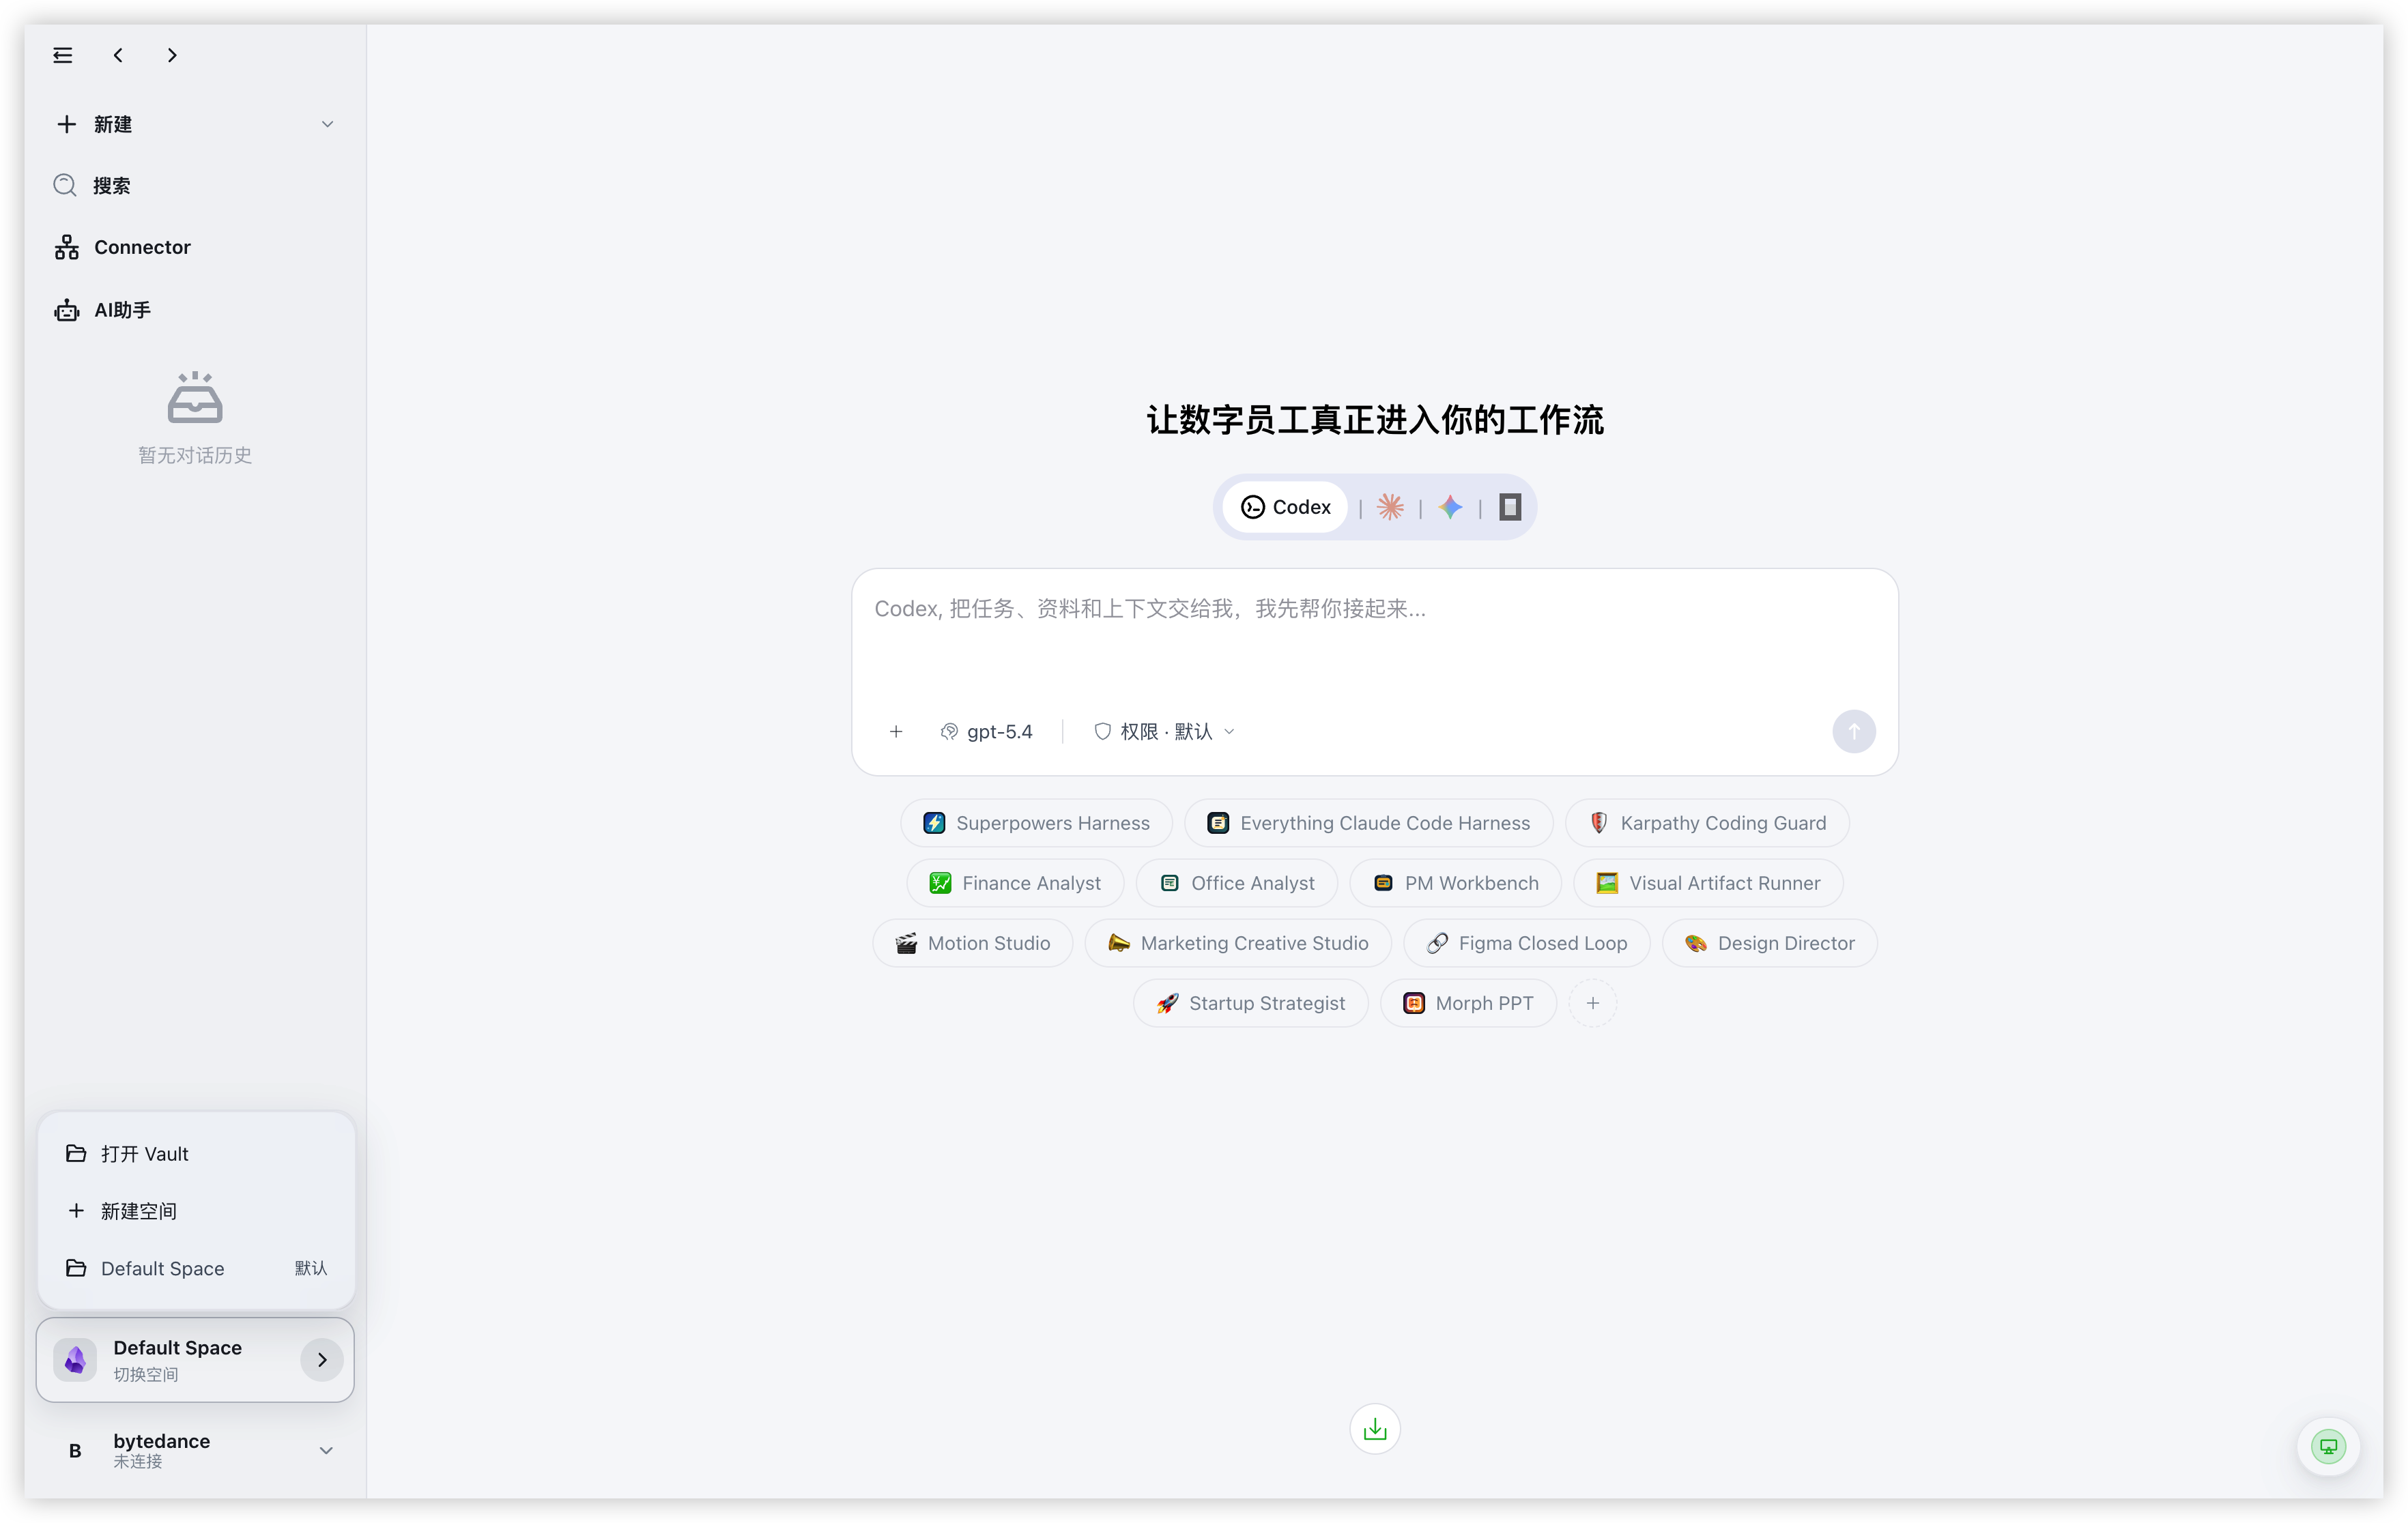The image size is (2408, 1523).
Task: Select the Karpathy Coding Guard chip
Action: coord(1707,823)
